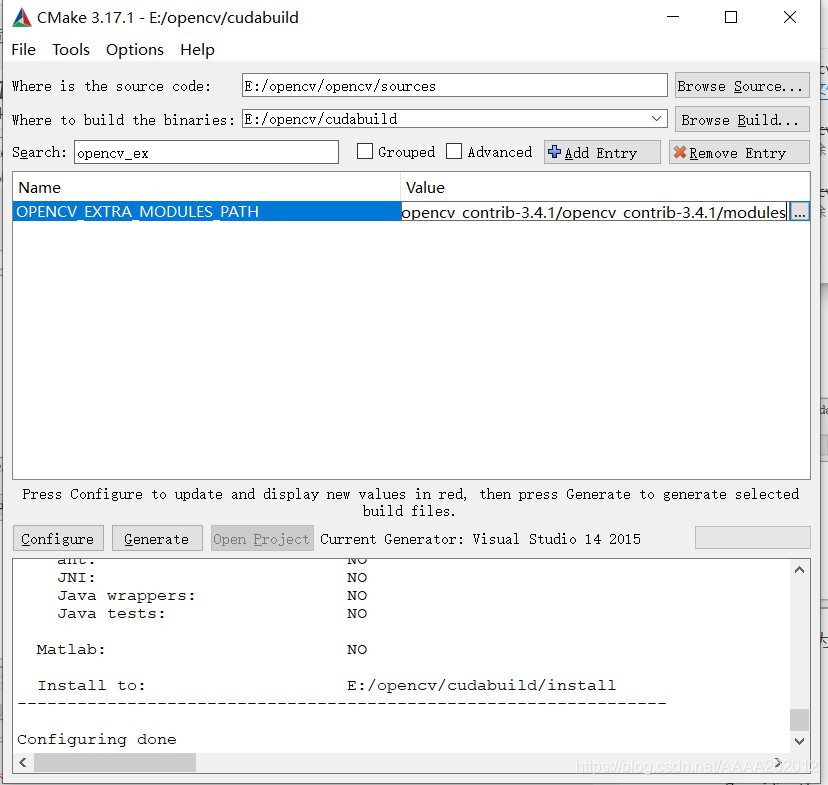Expand the build binaries path dropdown

(656, 119)
